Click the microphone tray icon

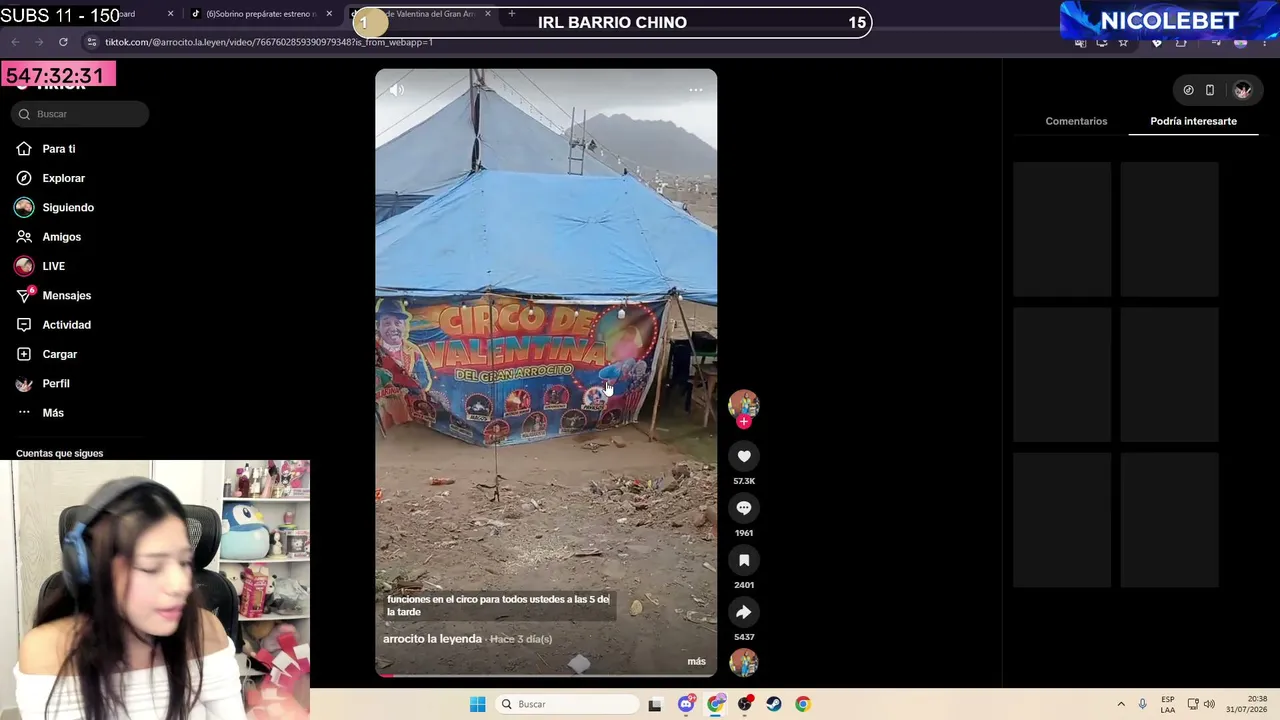1143,704
